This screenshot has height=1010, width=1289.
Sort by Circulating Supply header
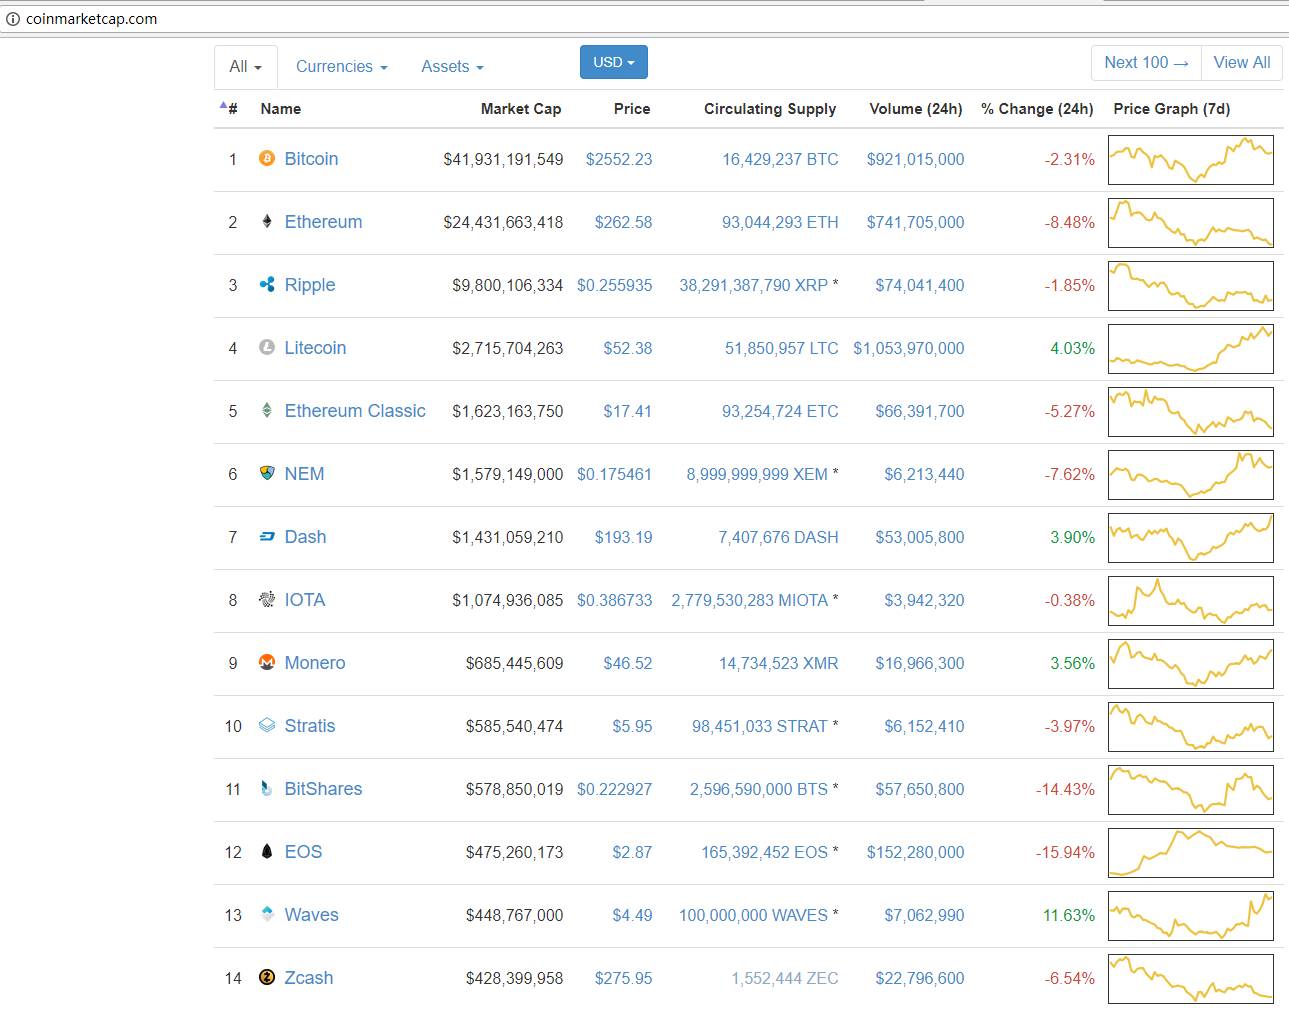coord(770,108)
